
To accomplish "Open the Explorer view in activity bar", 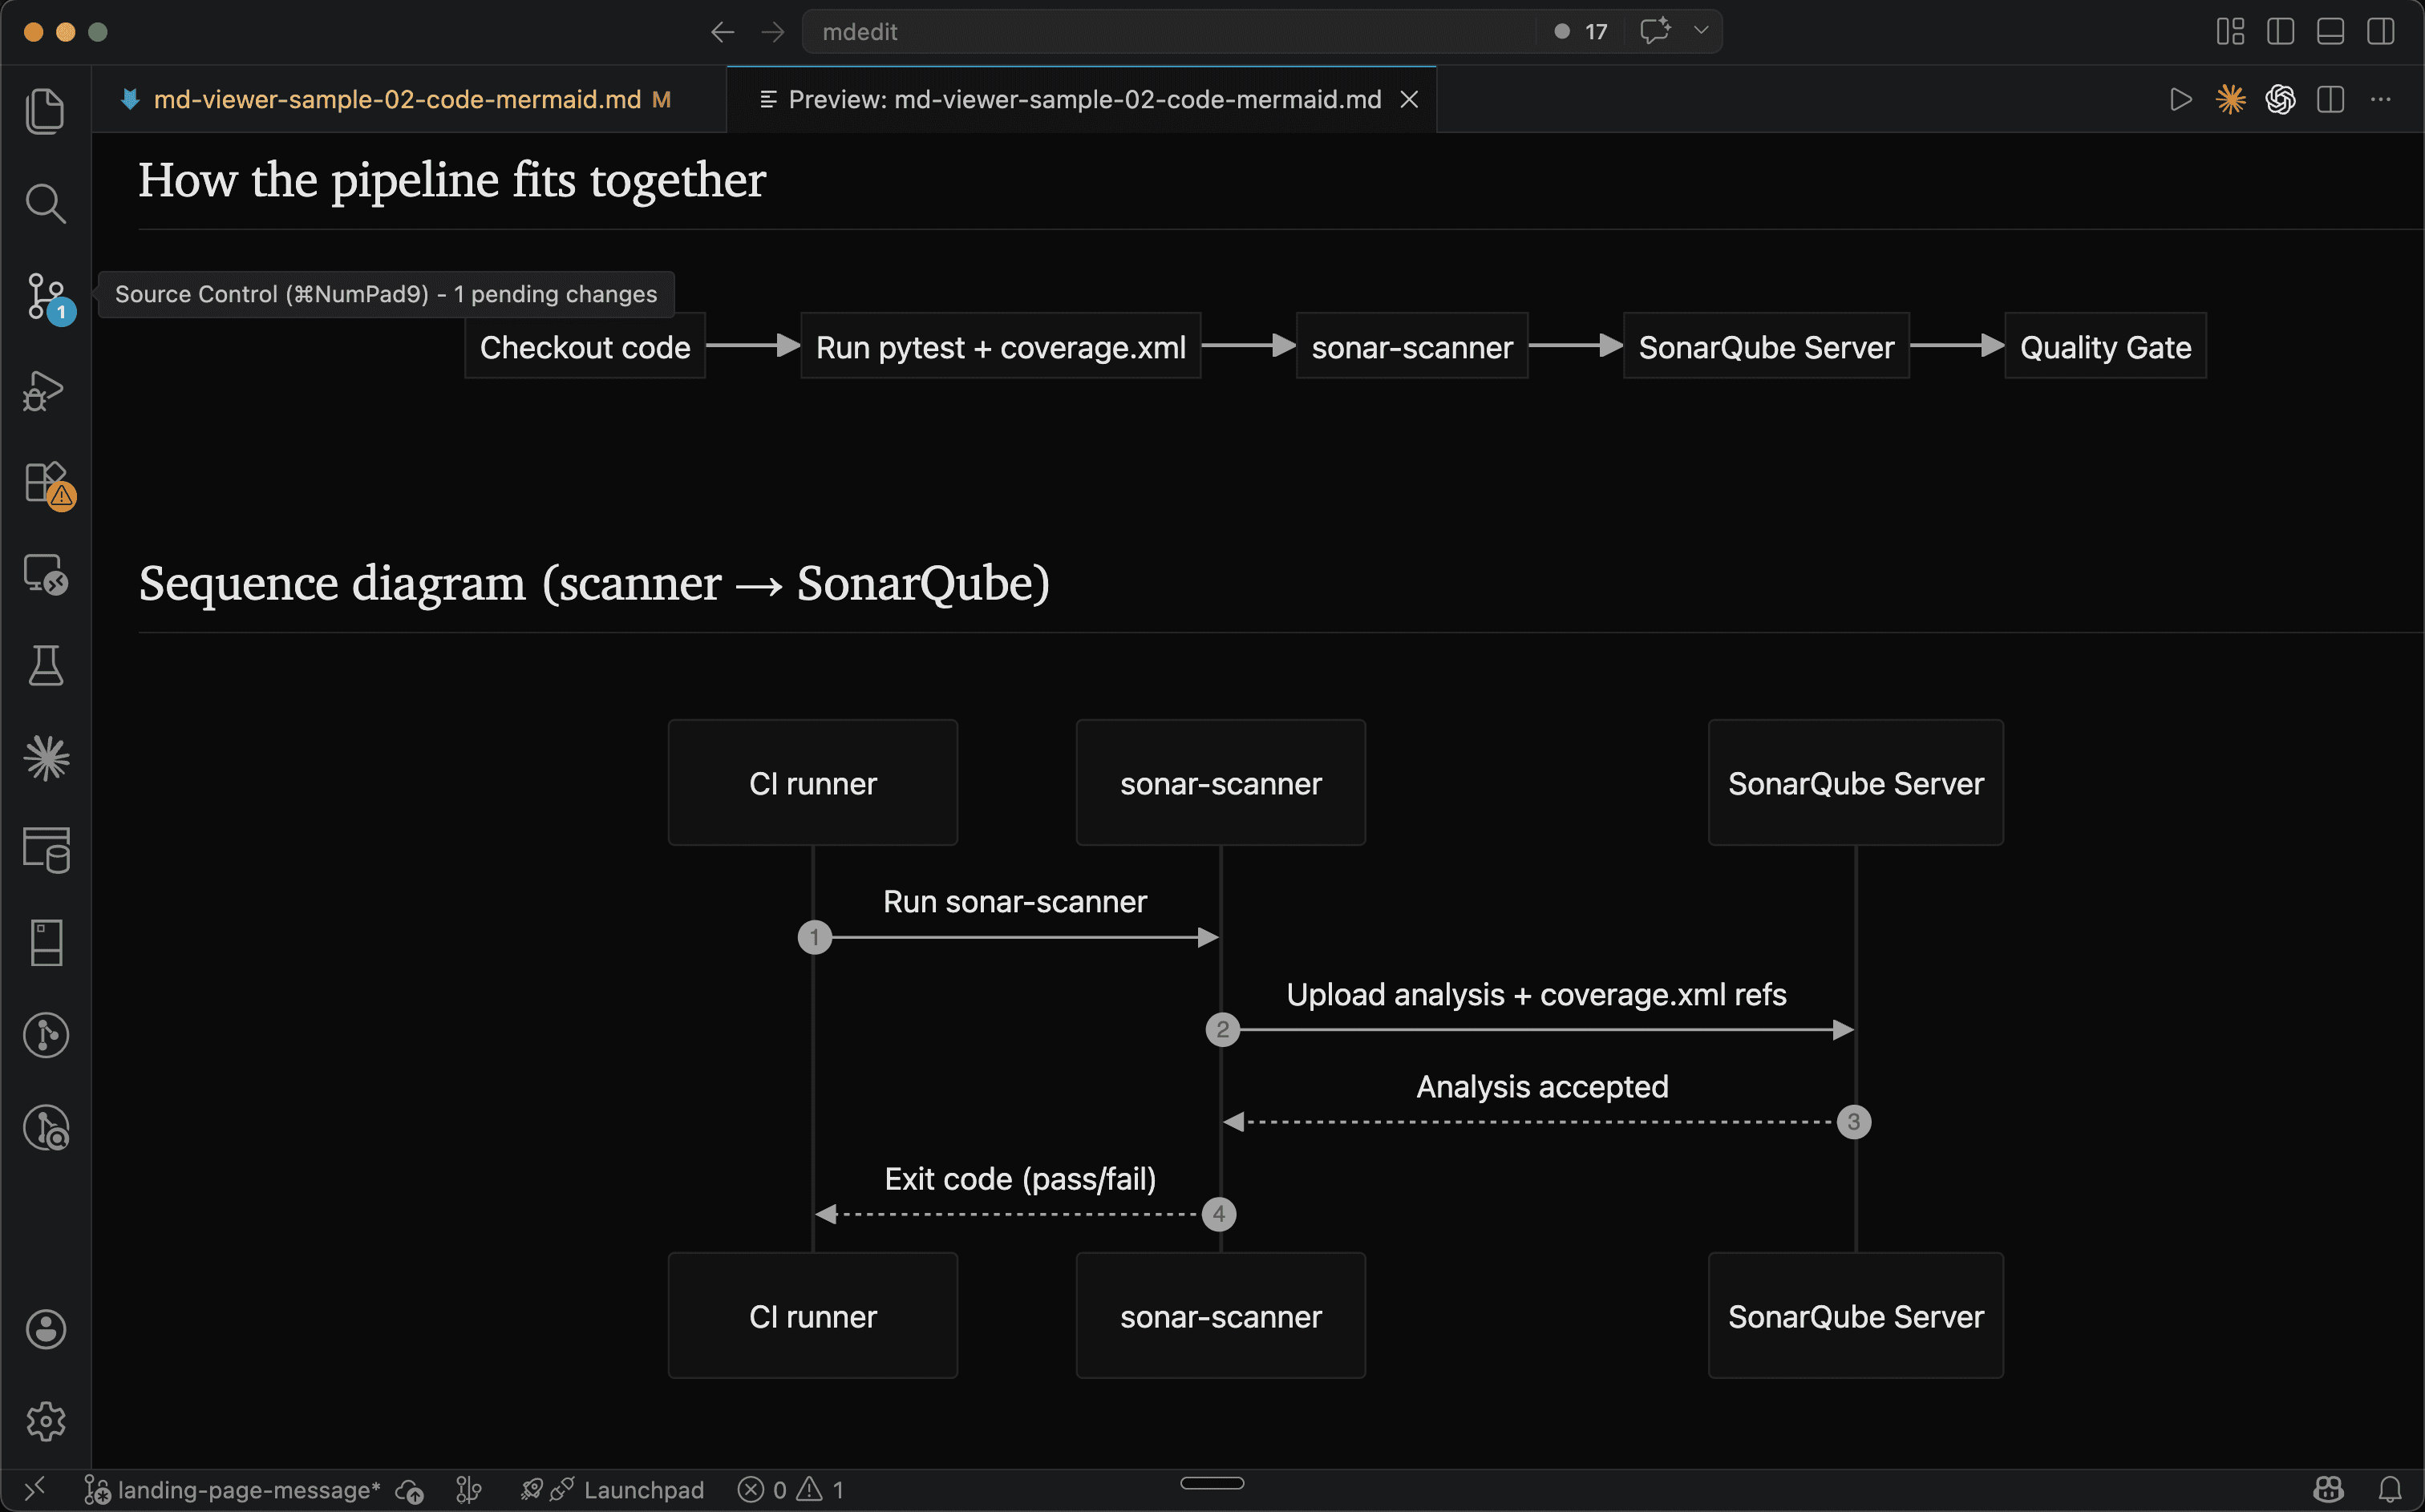I will click(45, 110).
